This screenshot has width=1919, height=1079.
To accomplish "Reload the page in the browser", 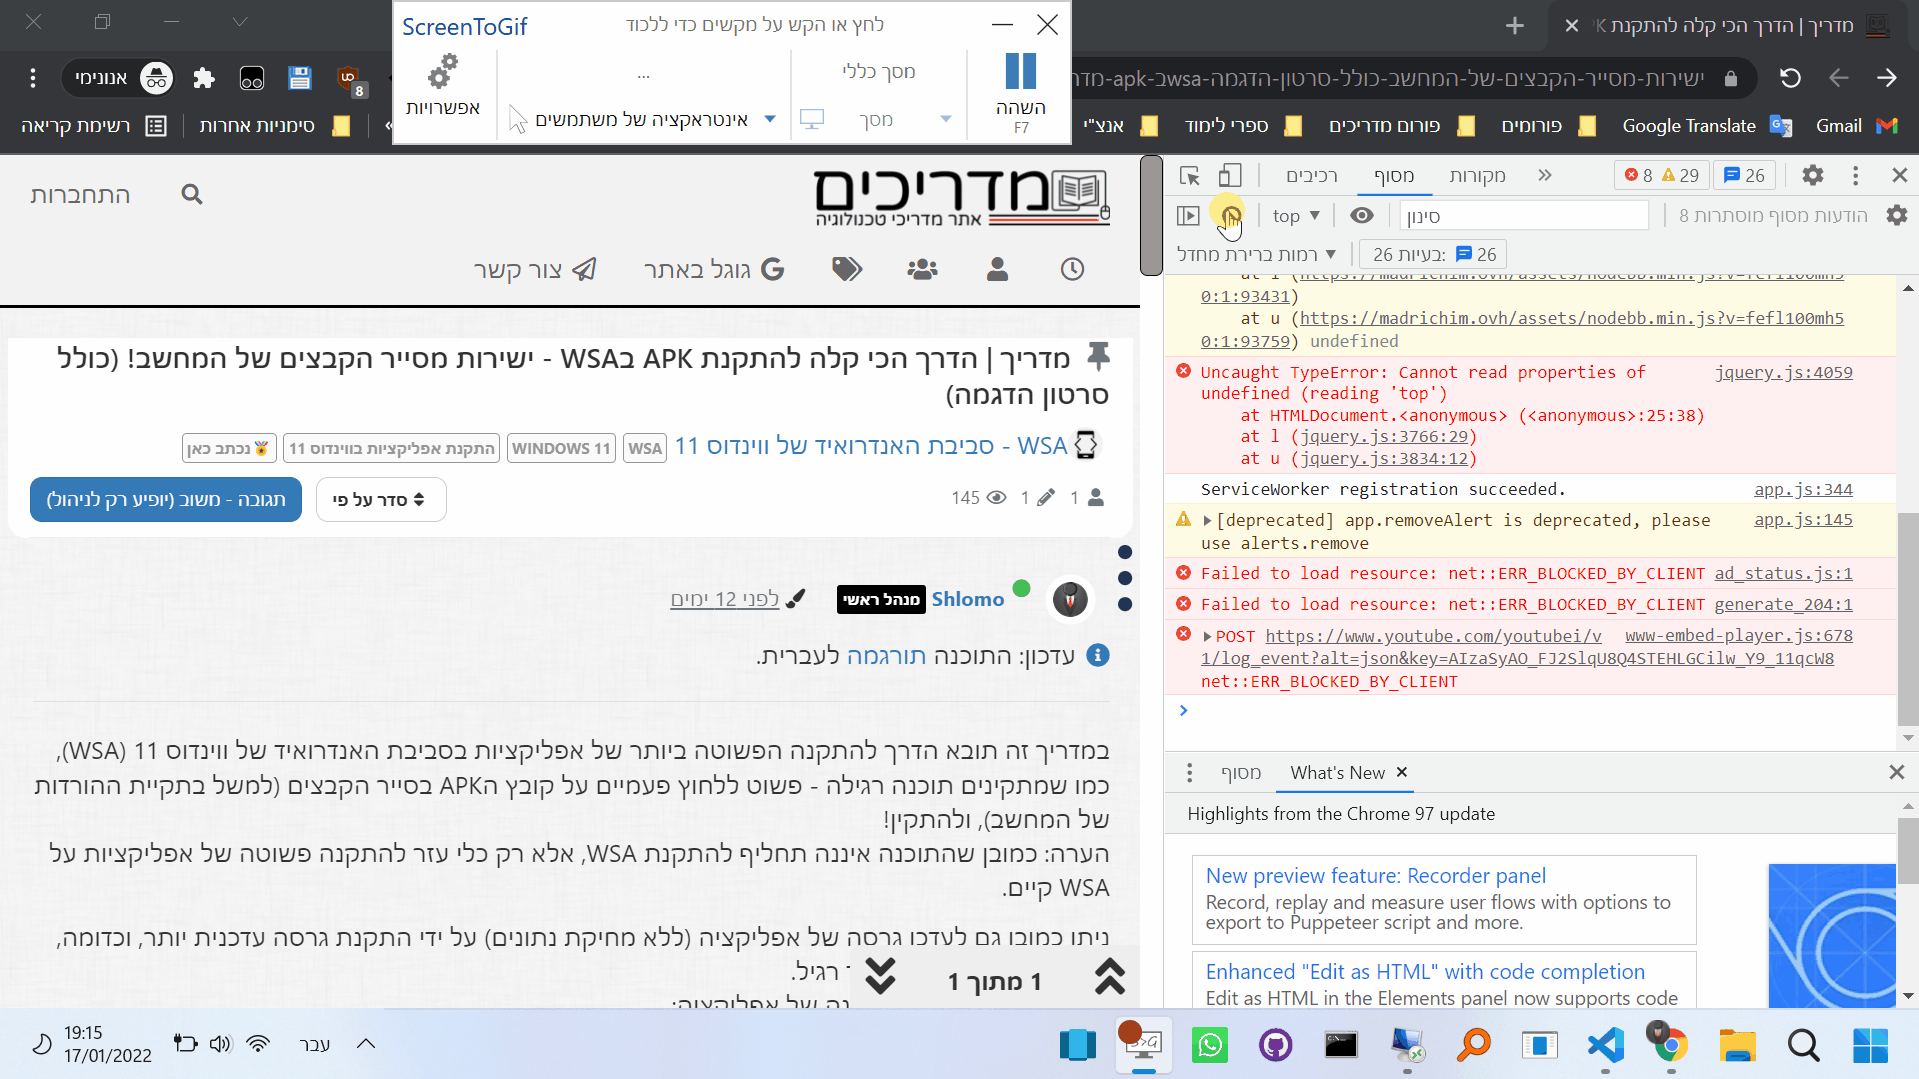I will 1790,78.
